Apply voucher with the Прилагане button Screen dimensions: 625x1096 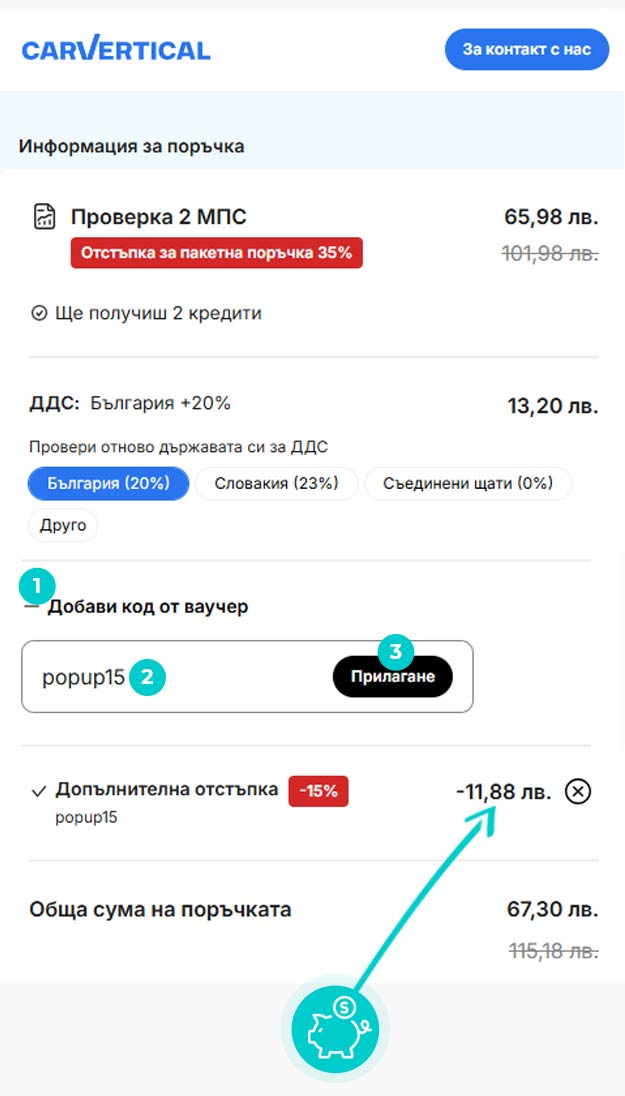(x=393, y=677)
